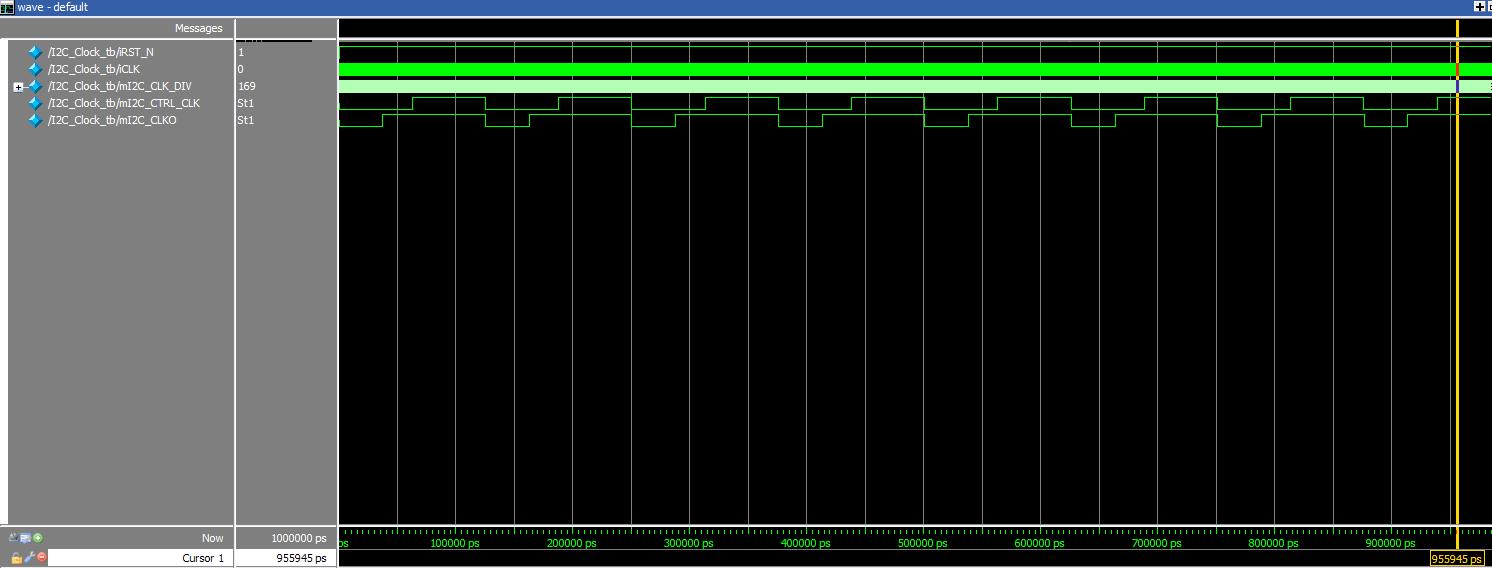Click value 169 of mI2C_CLK_DIV
This screenshot has height=568, width=1492.
pyautogui.click(x=246, y=86)
